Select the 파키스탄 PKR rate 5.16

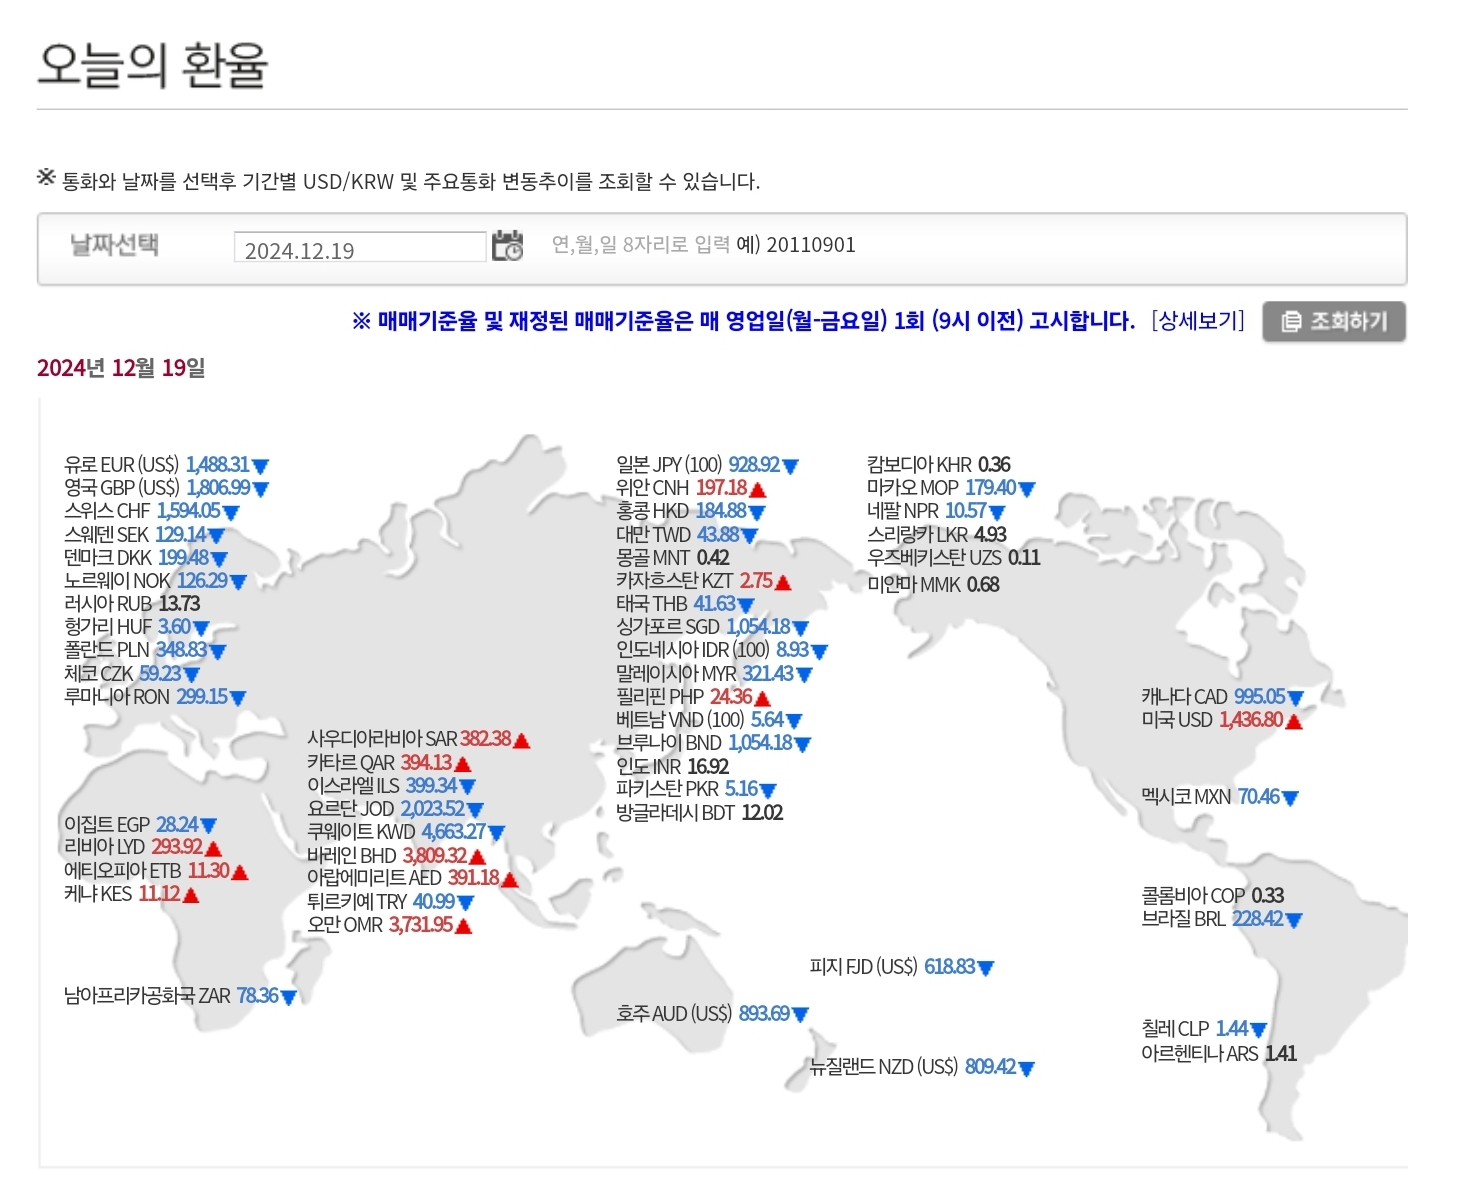pos(742,789)
